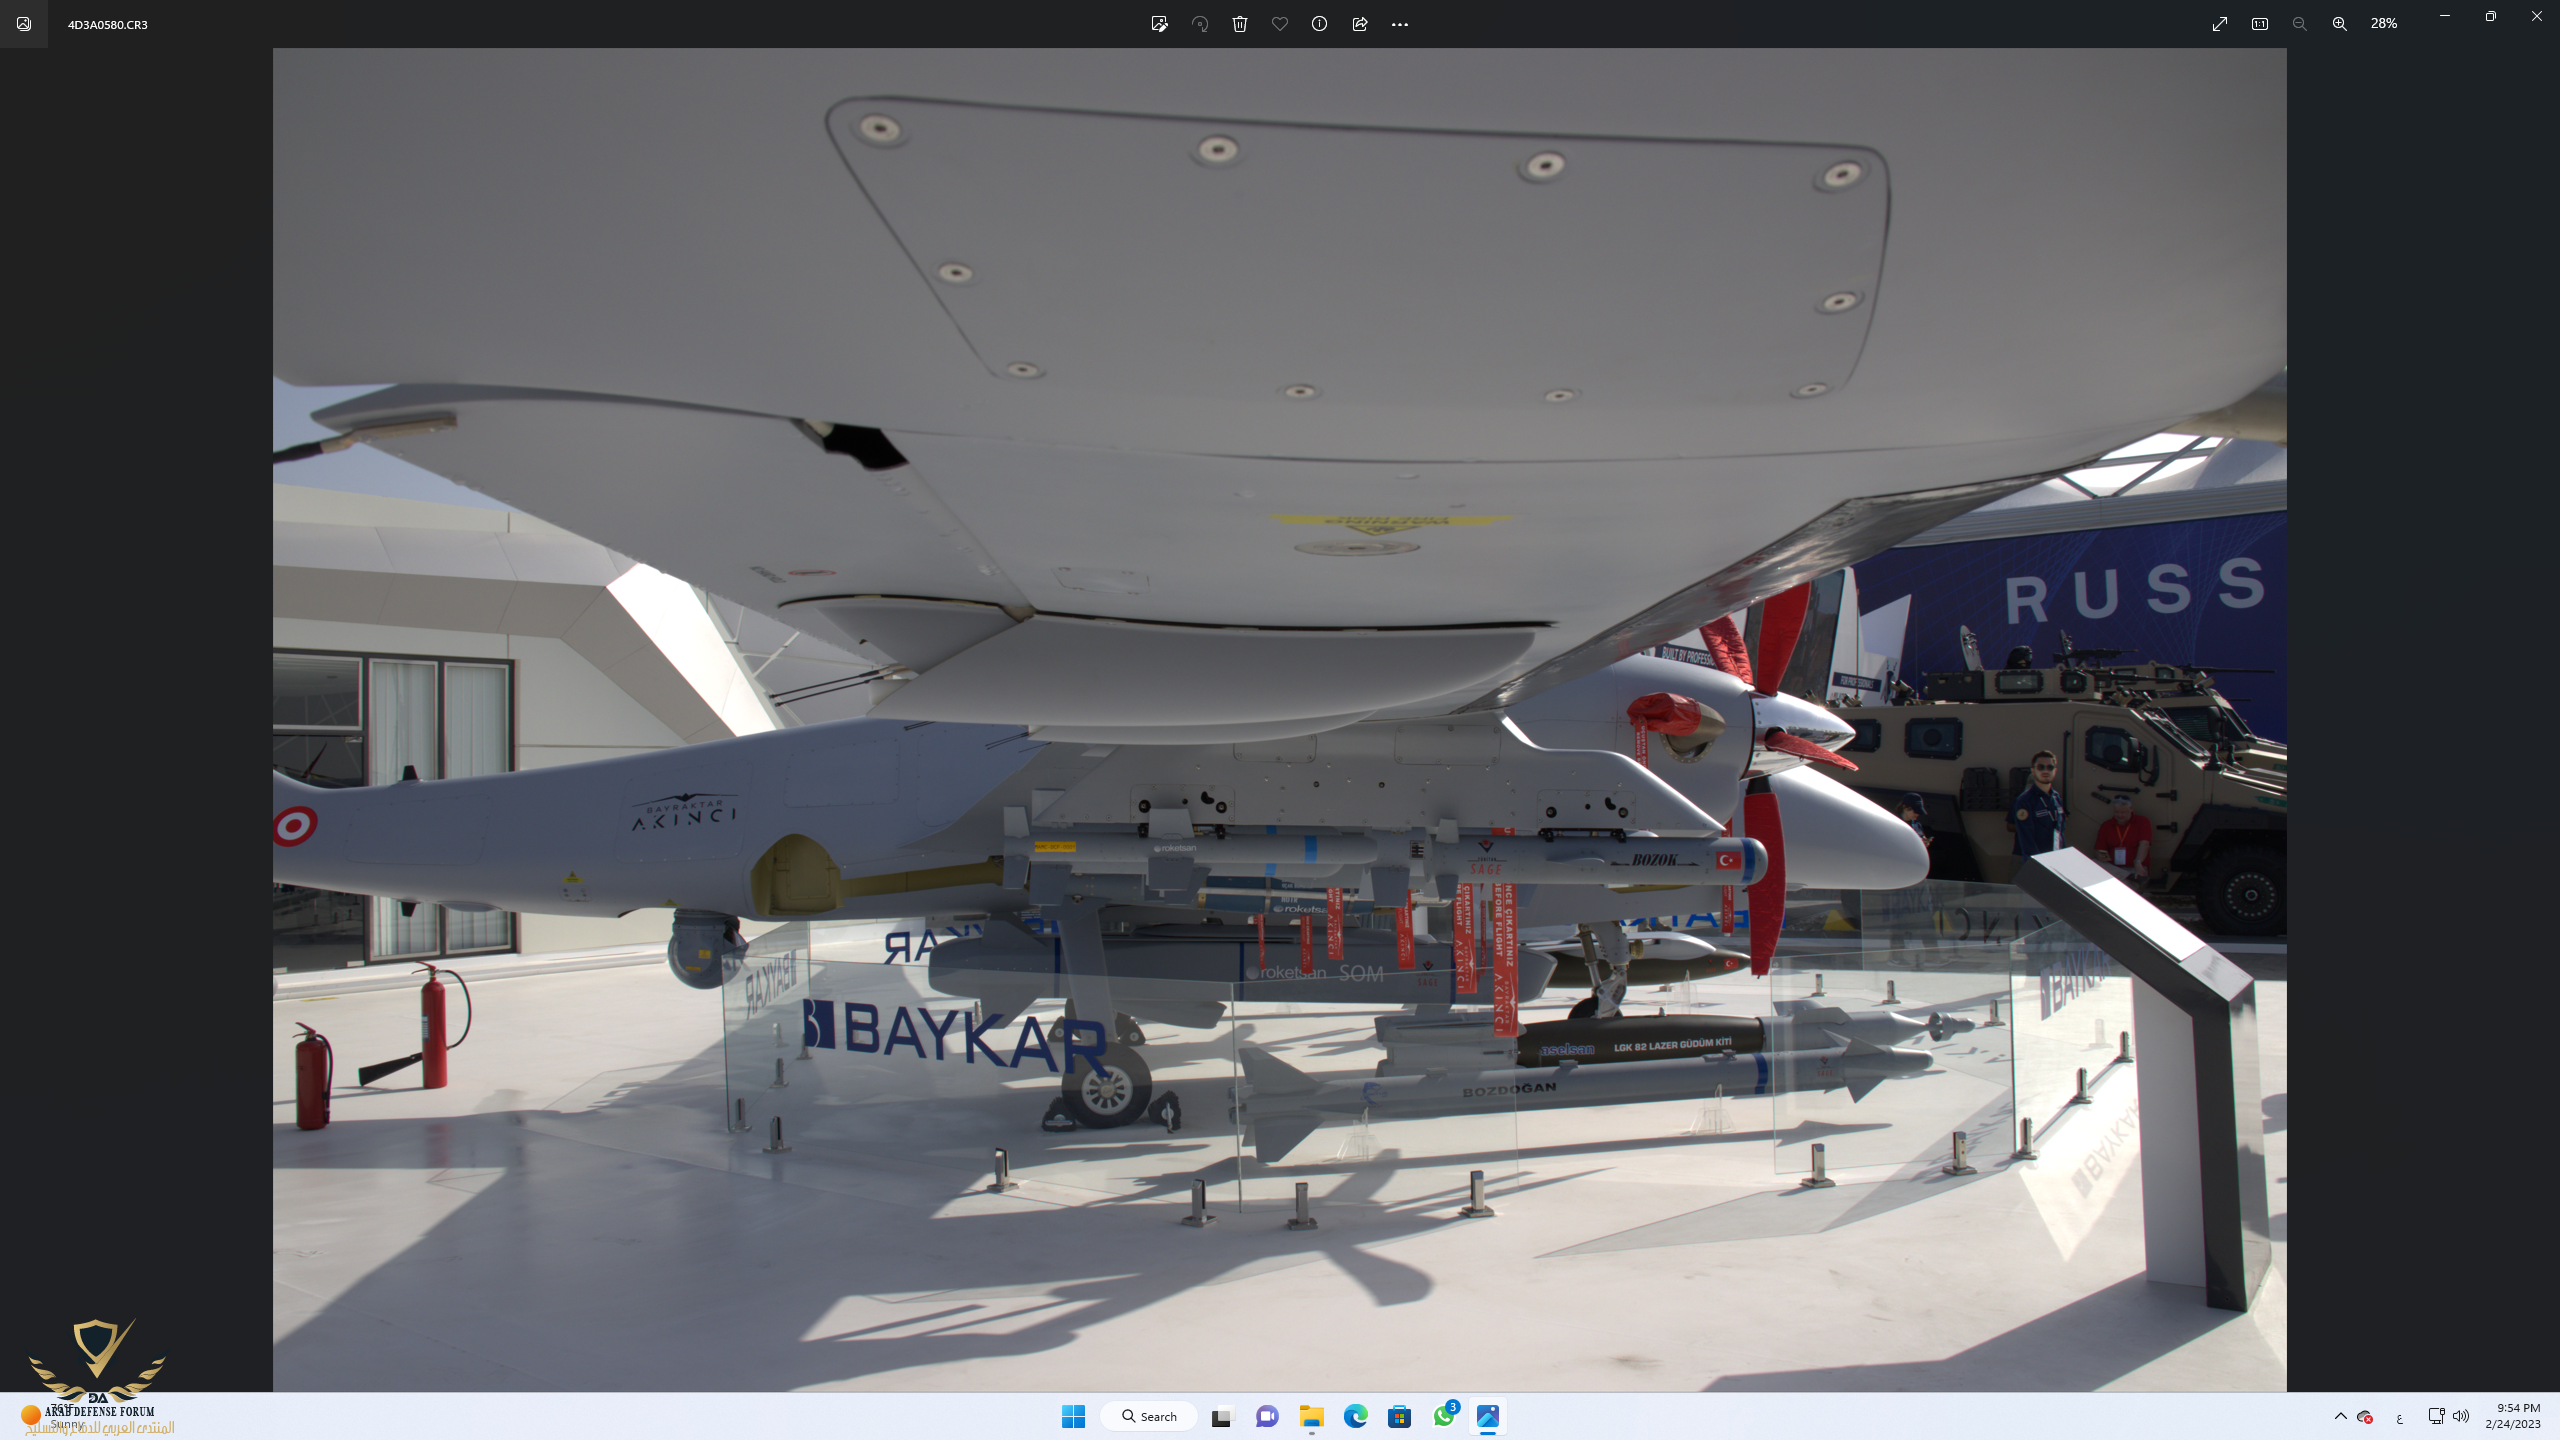Click the 28% zoom level value

click(2384, 24)
